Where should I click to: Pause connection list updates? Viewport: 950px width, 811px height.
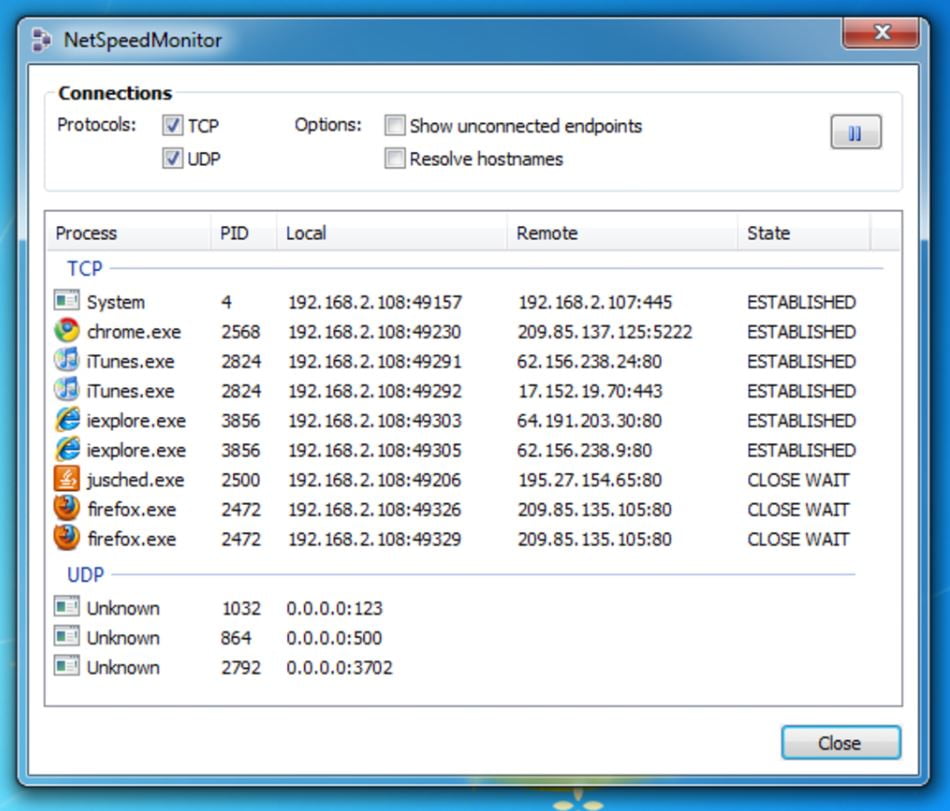[855, 132]
